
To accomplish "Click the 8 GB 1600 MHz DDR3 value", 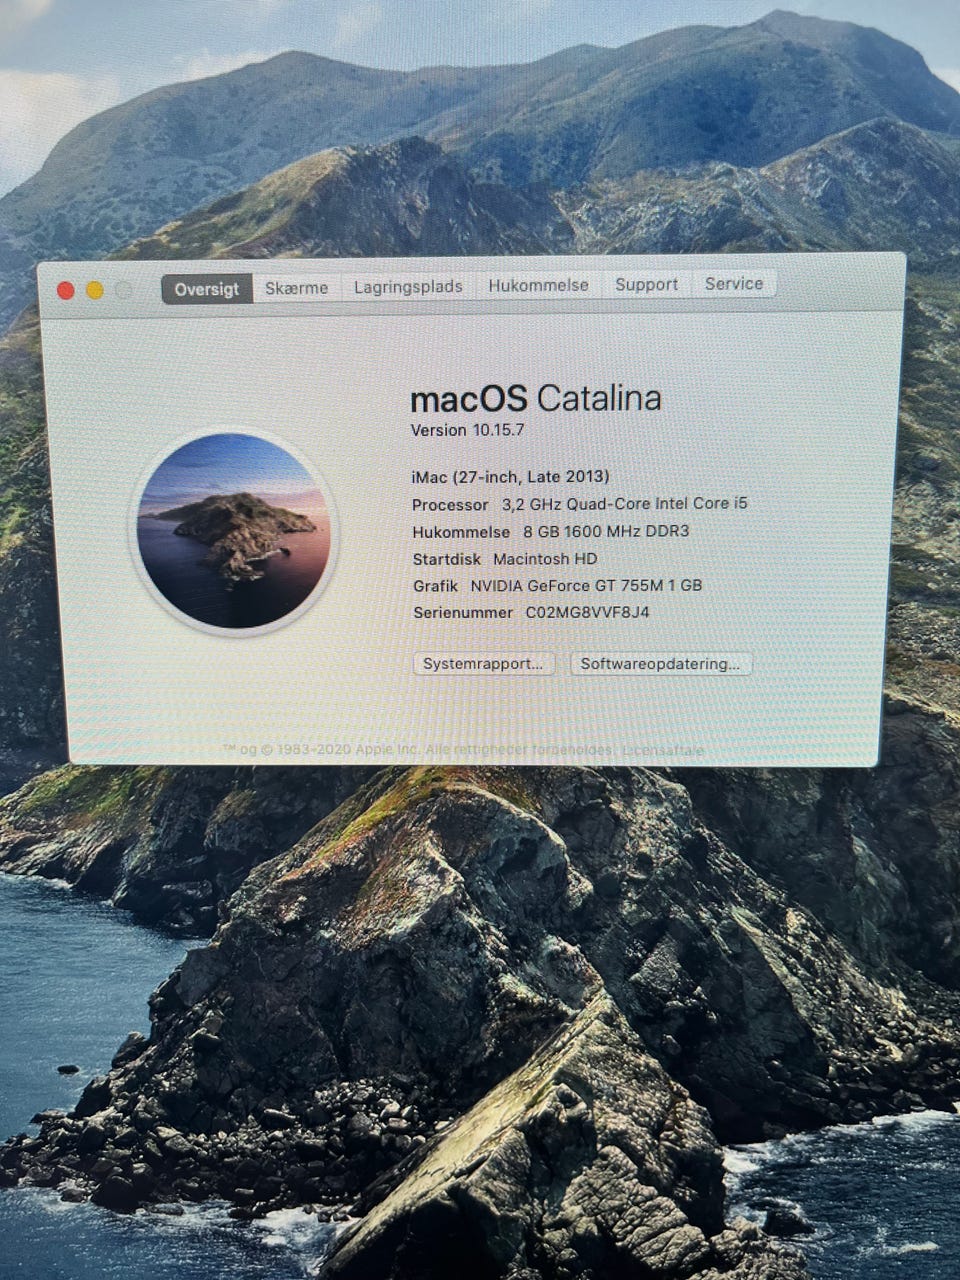I will pos(606,531).
